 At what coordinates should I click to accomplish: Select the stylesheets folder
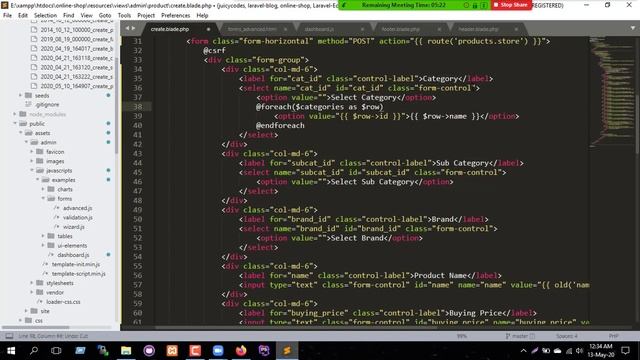coord(60,283)
